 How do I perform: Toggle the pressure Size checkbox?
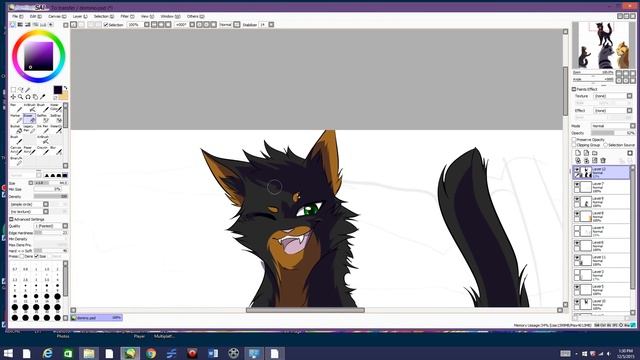click(x=36, y=256)
